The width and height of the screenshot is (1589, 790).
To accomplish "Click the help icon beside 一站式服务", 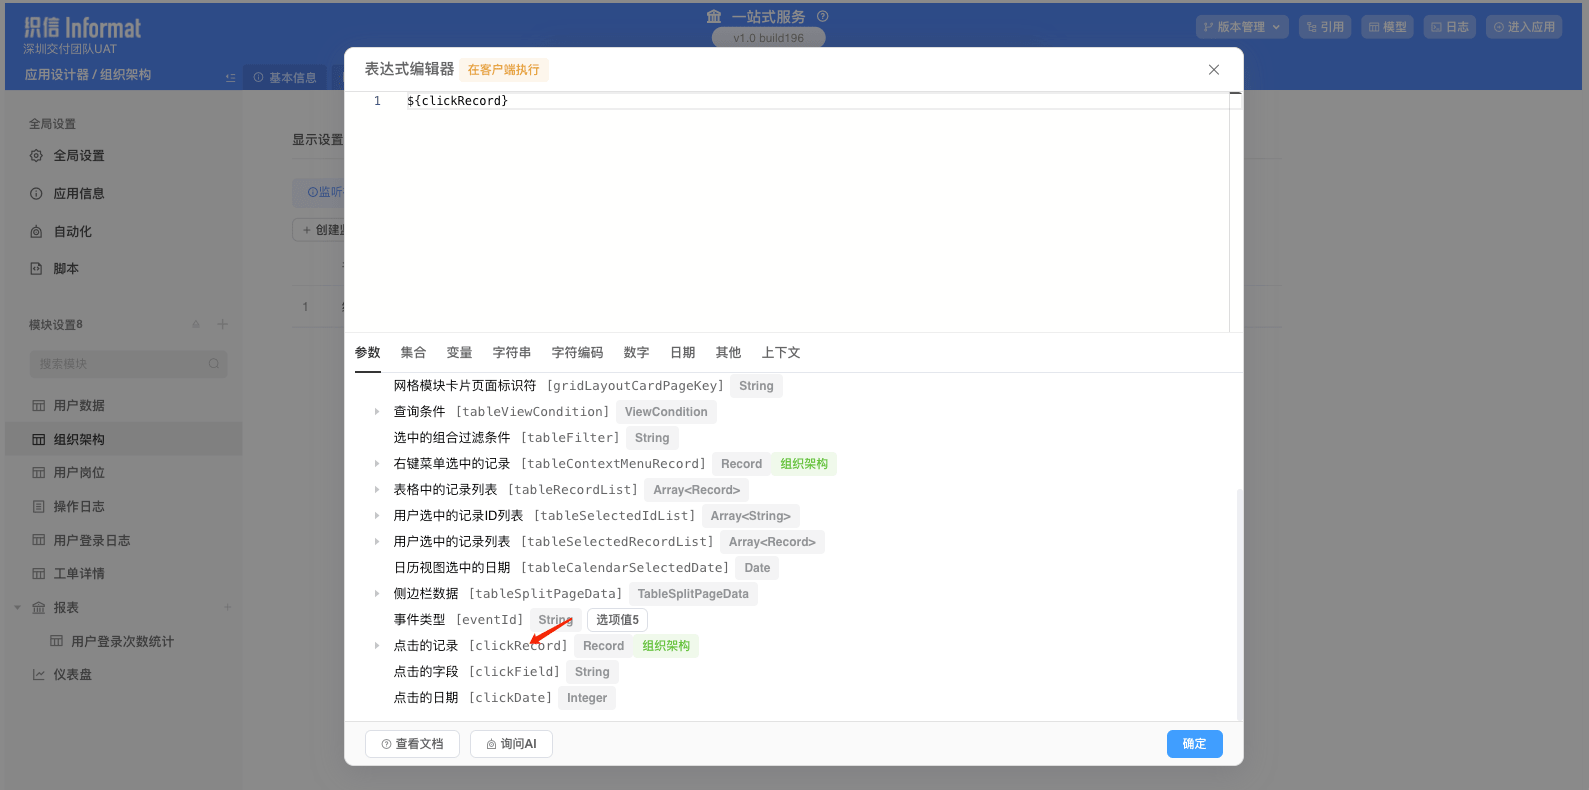I will point(822,16).
